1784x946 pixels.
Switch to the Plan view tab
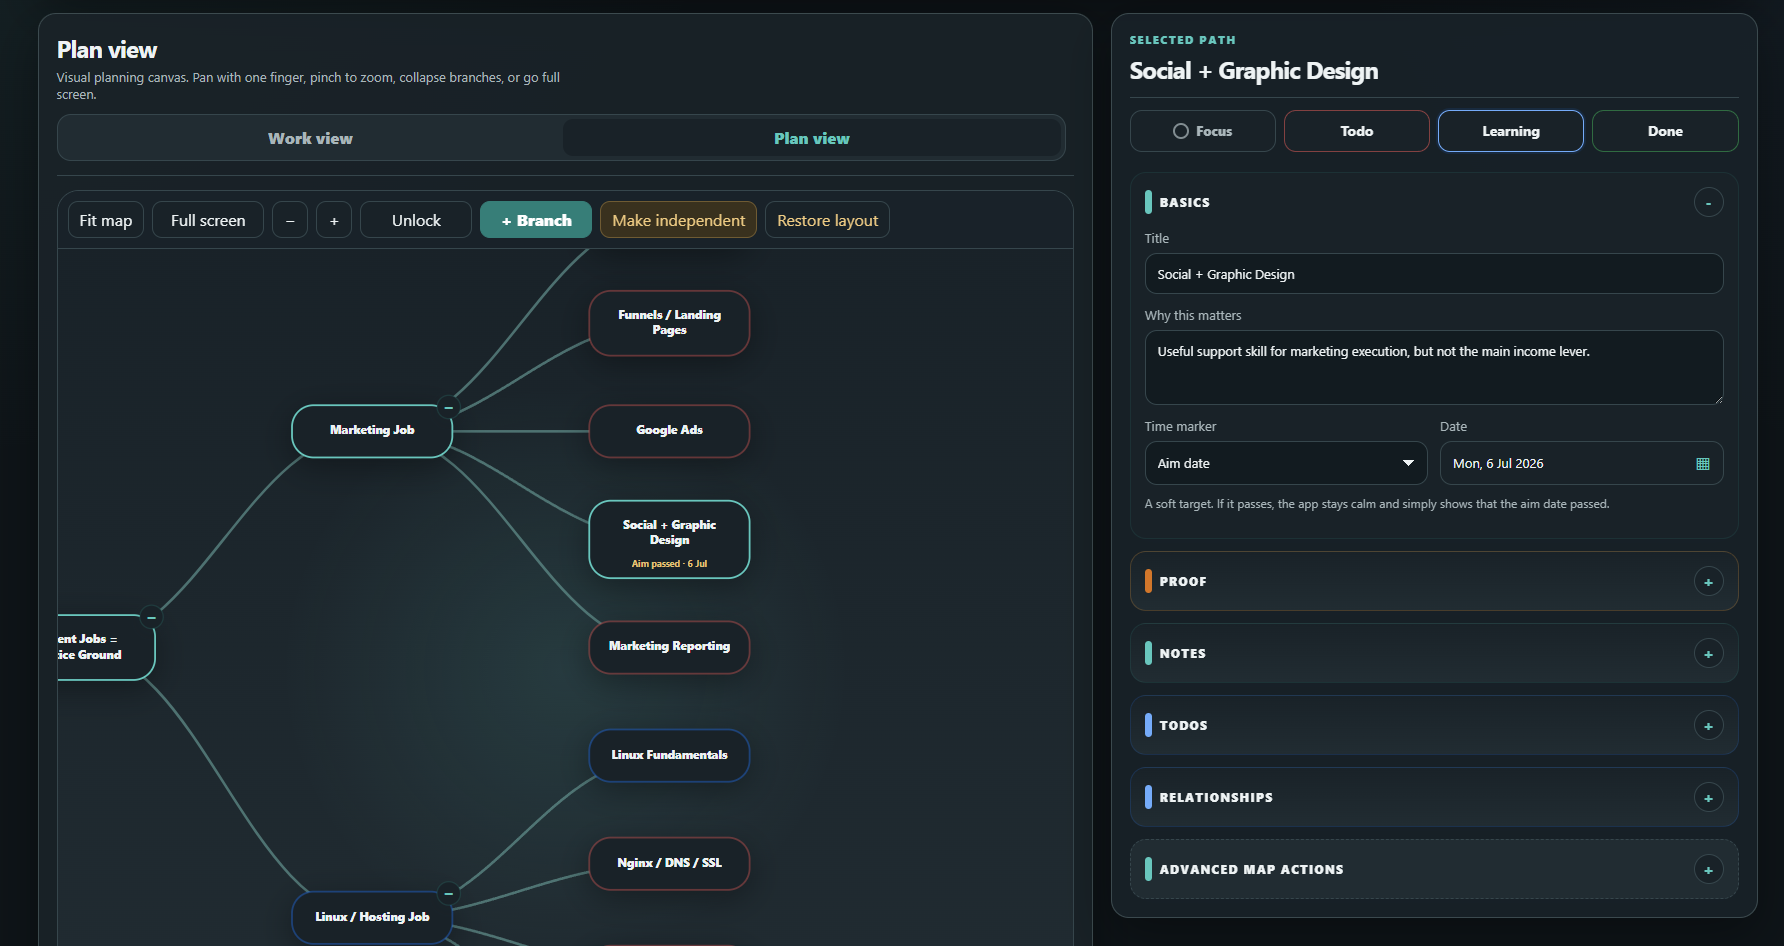tap(811, 138)
